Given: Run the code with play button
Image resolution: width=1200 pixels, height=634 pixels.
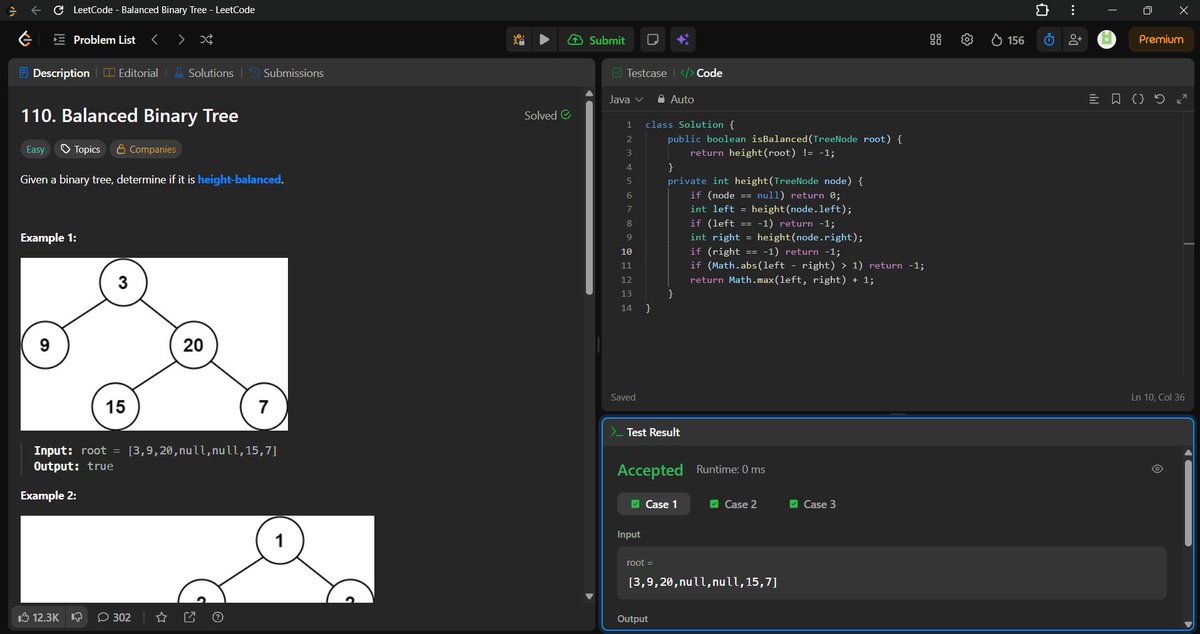Looking at the screenshot, I should [544, 40].
